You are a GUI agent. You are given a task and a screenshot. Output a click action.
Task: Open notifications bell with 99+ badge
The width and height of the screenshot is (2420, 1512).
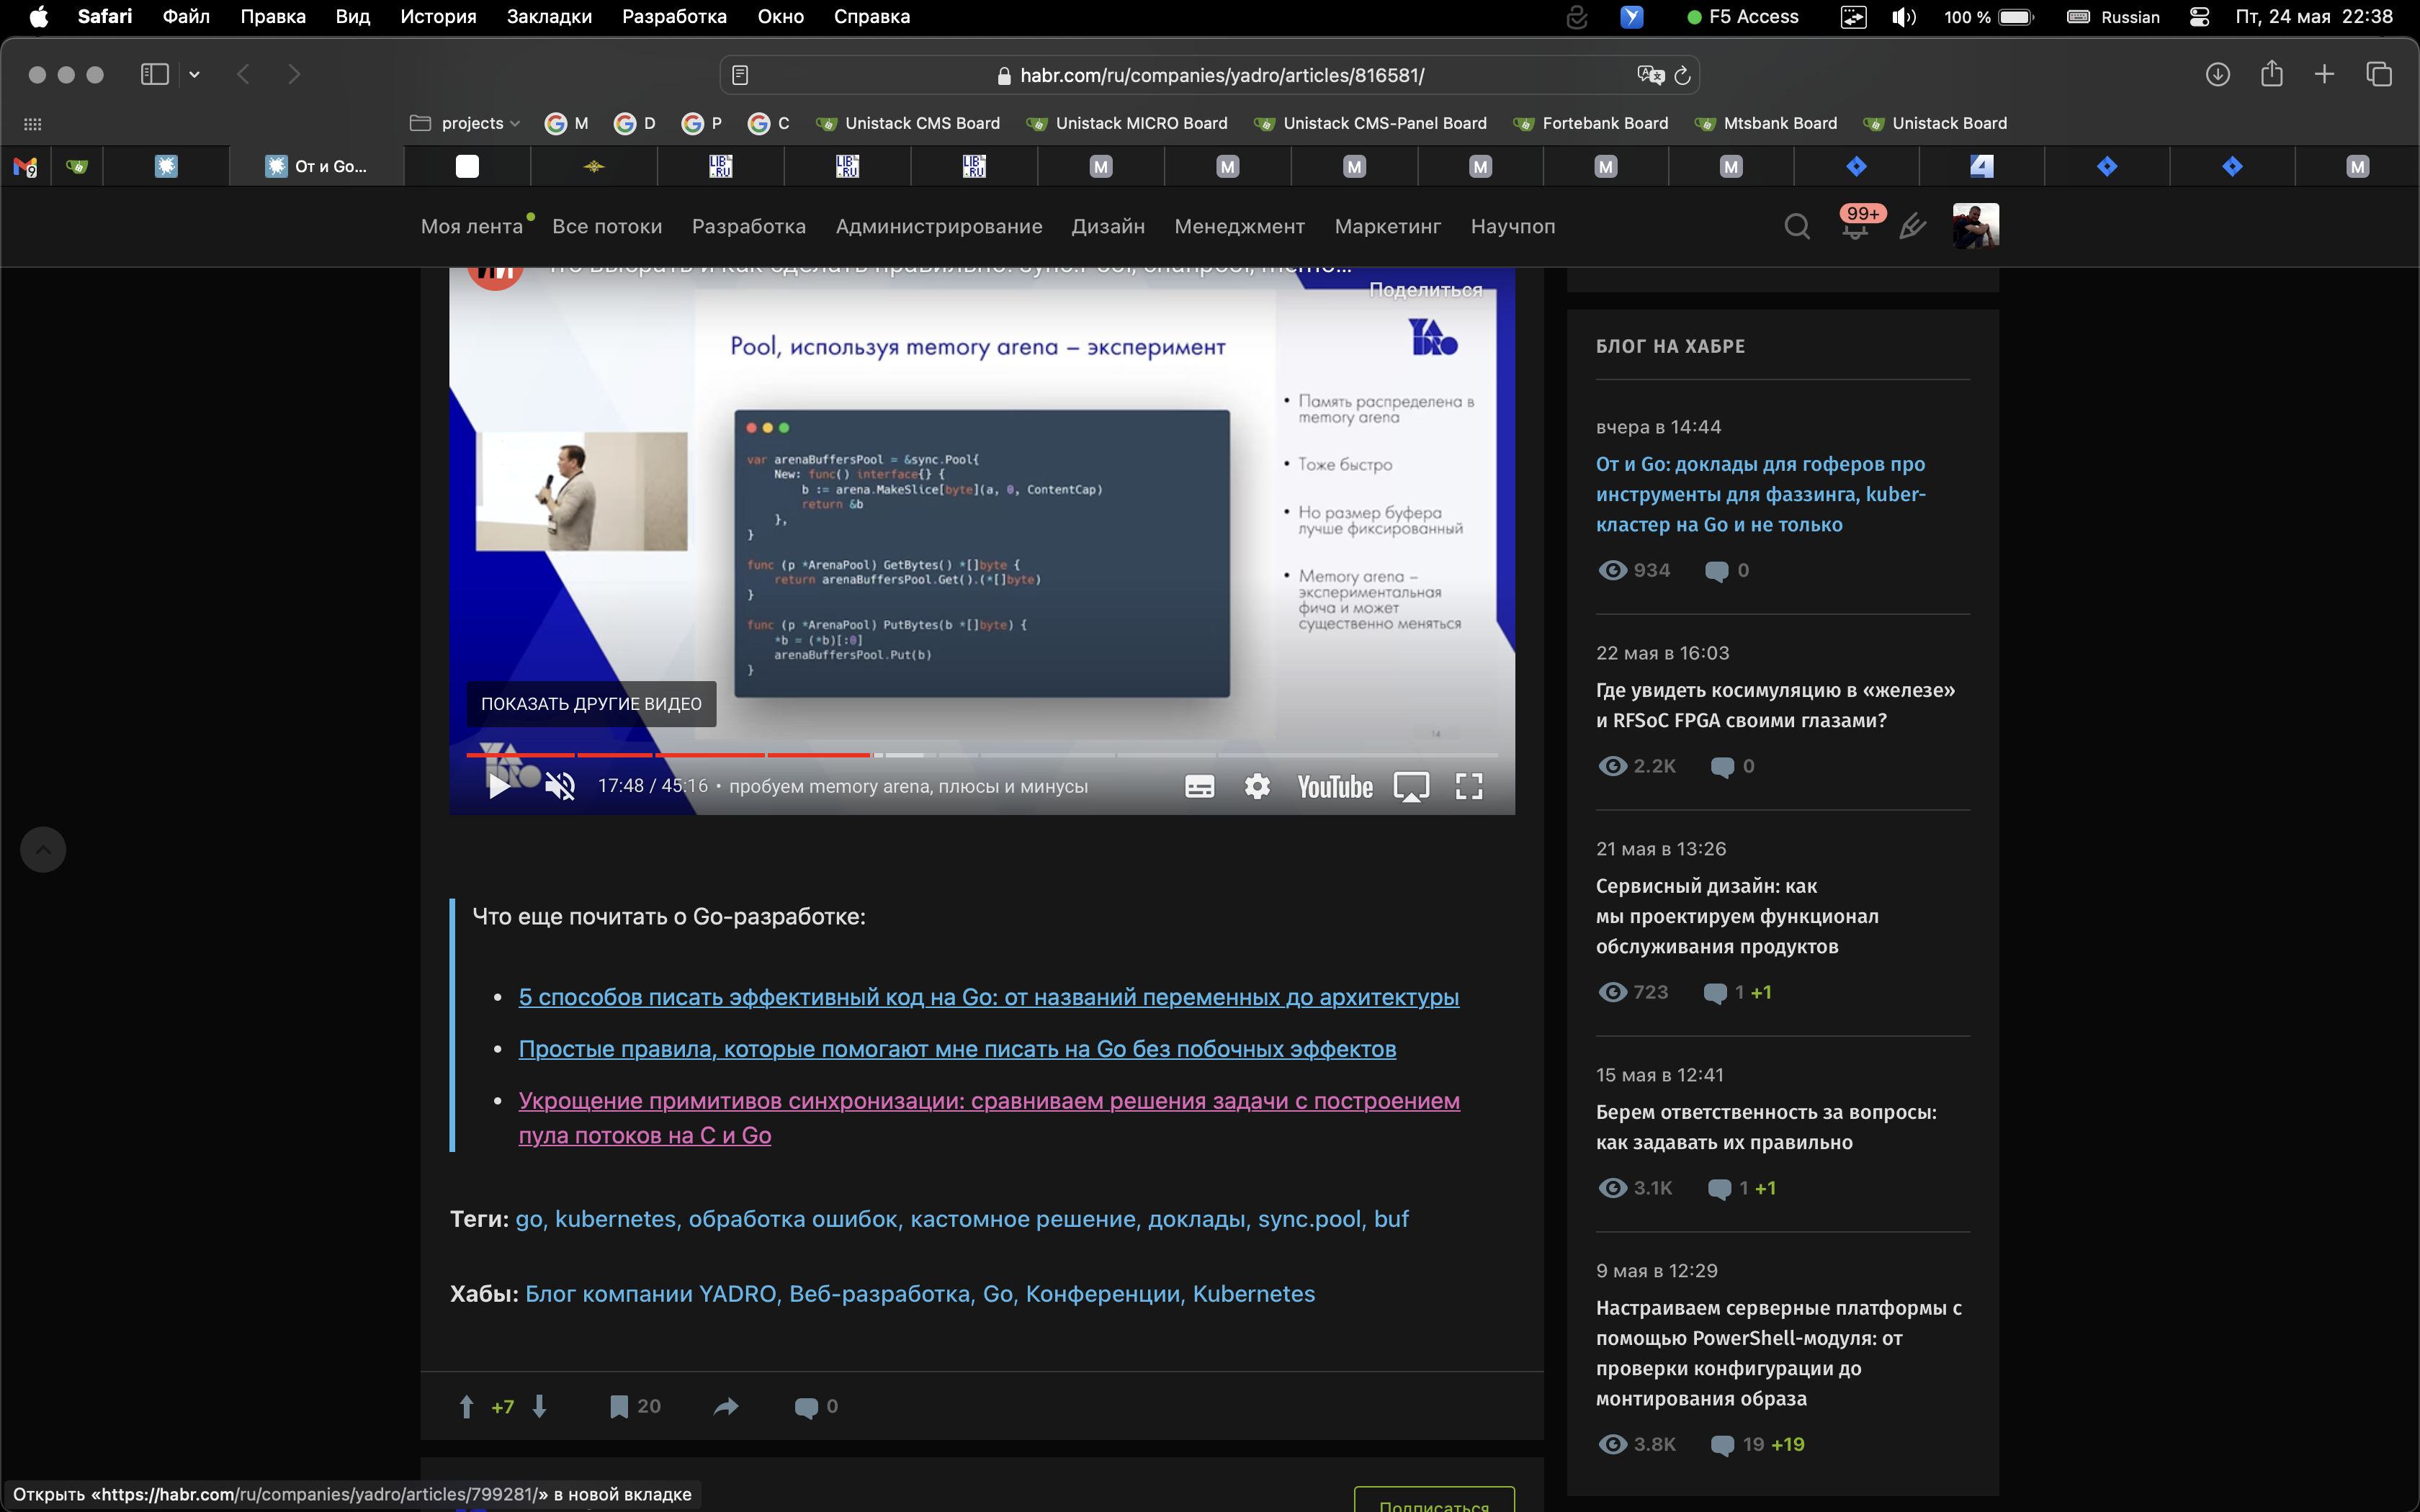click(1855, 228)
